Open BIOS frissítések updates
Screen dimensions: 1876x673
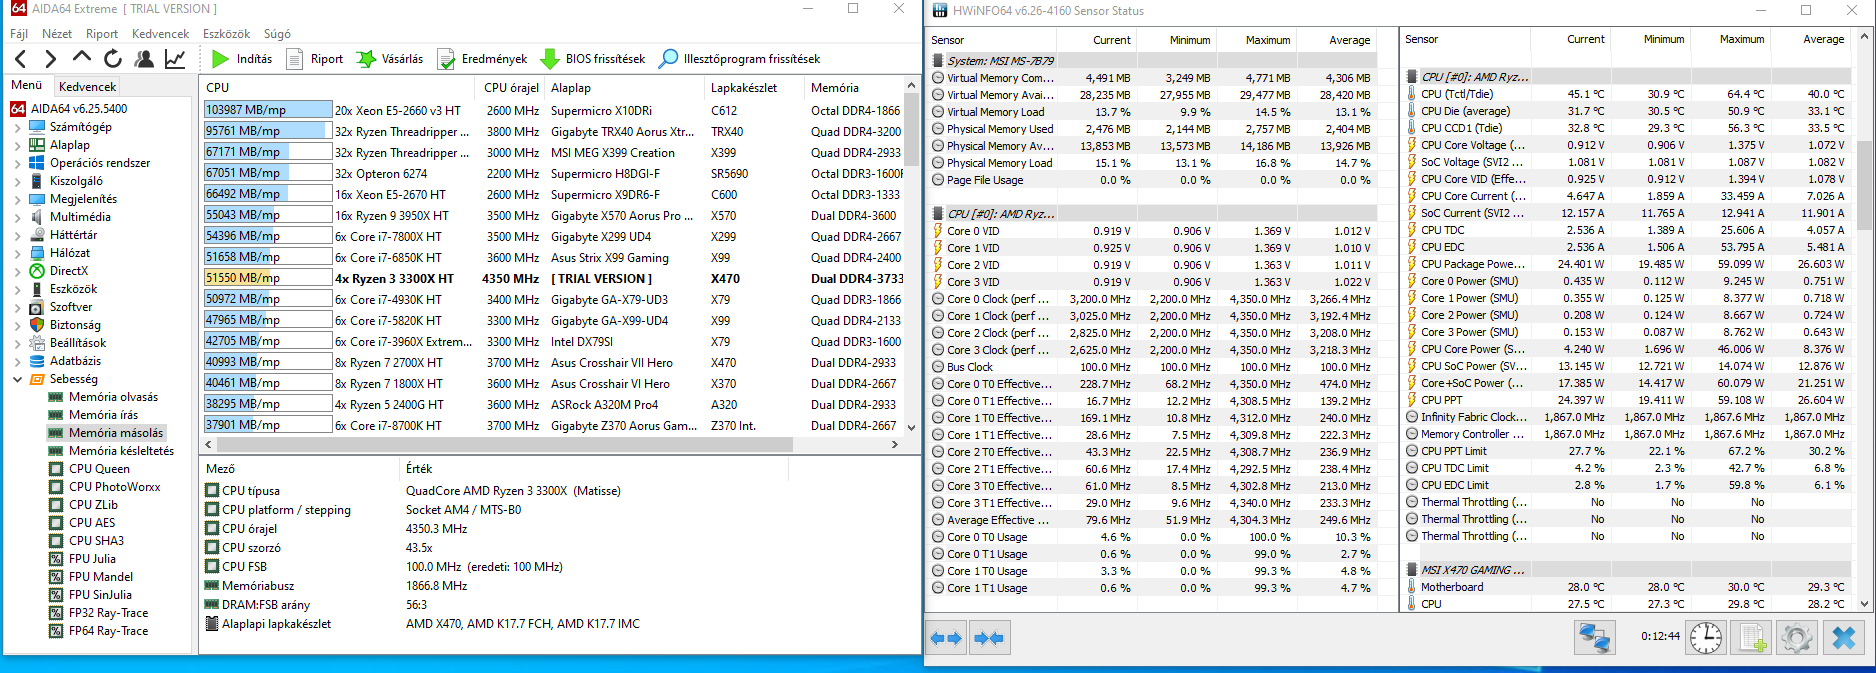coord(593,59)
